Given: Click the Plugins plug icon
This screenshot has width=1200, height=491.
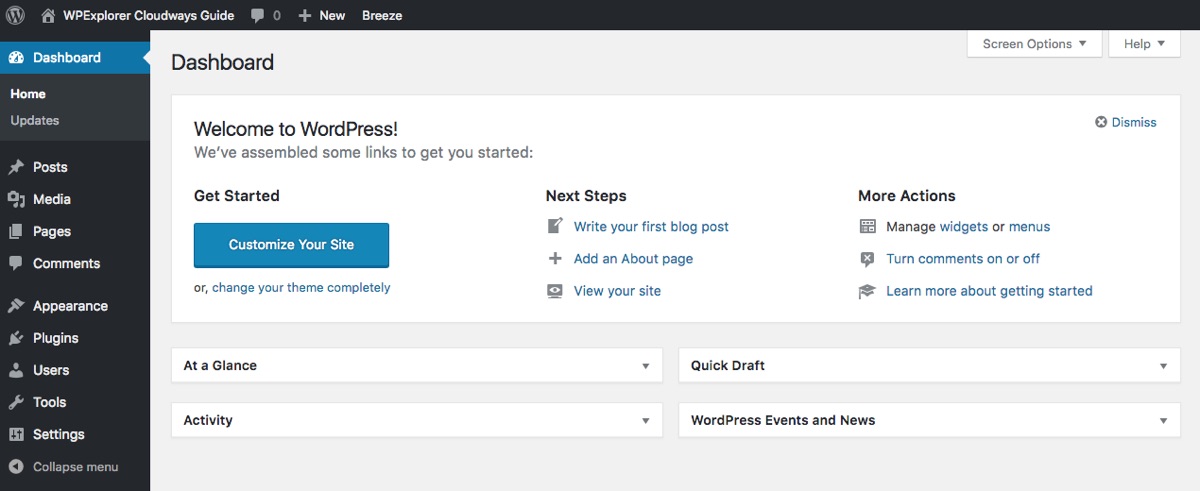Looking at the screenshot, I should tap(16, 338).
